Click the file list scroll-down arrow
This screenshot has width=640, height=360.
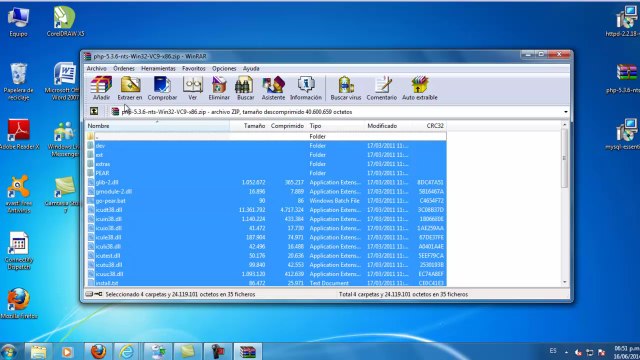tap(564, 282)
